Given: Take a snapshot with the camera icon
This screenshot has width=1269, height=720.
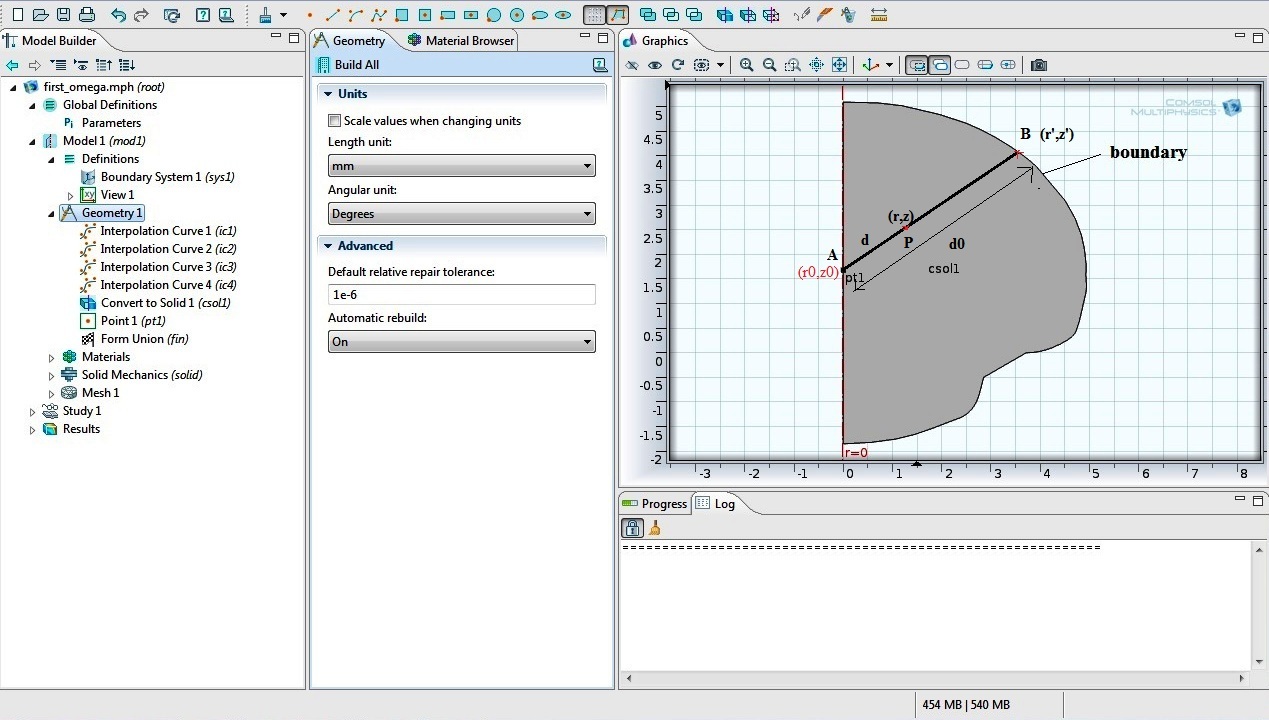Looking at the screenshot, I should tap(1039, 65).
